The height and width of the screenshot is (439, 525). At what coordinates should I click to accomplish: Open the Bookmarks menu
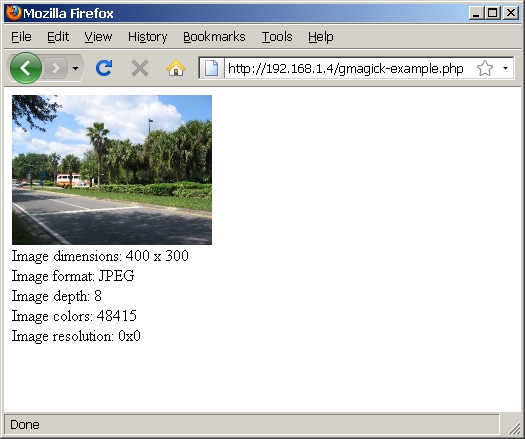point(214,36)
